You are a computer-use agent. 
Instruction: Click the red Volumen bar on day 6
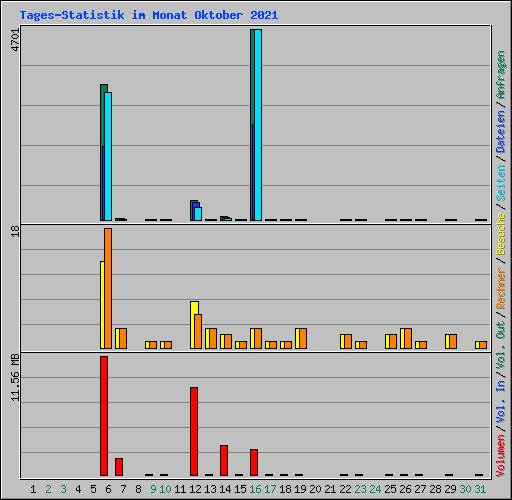coord(104,416)
